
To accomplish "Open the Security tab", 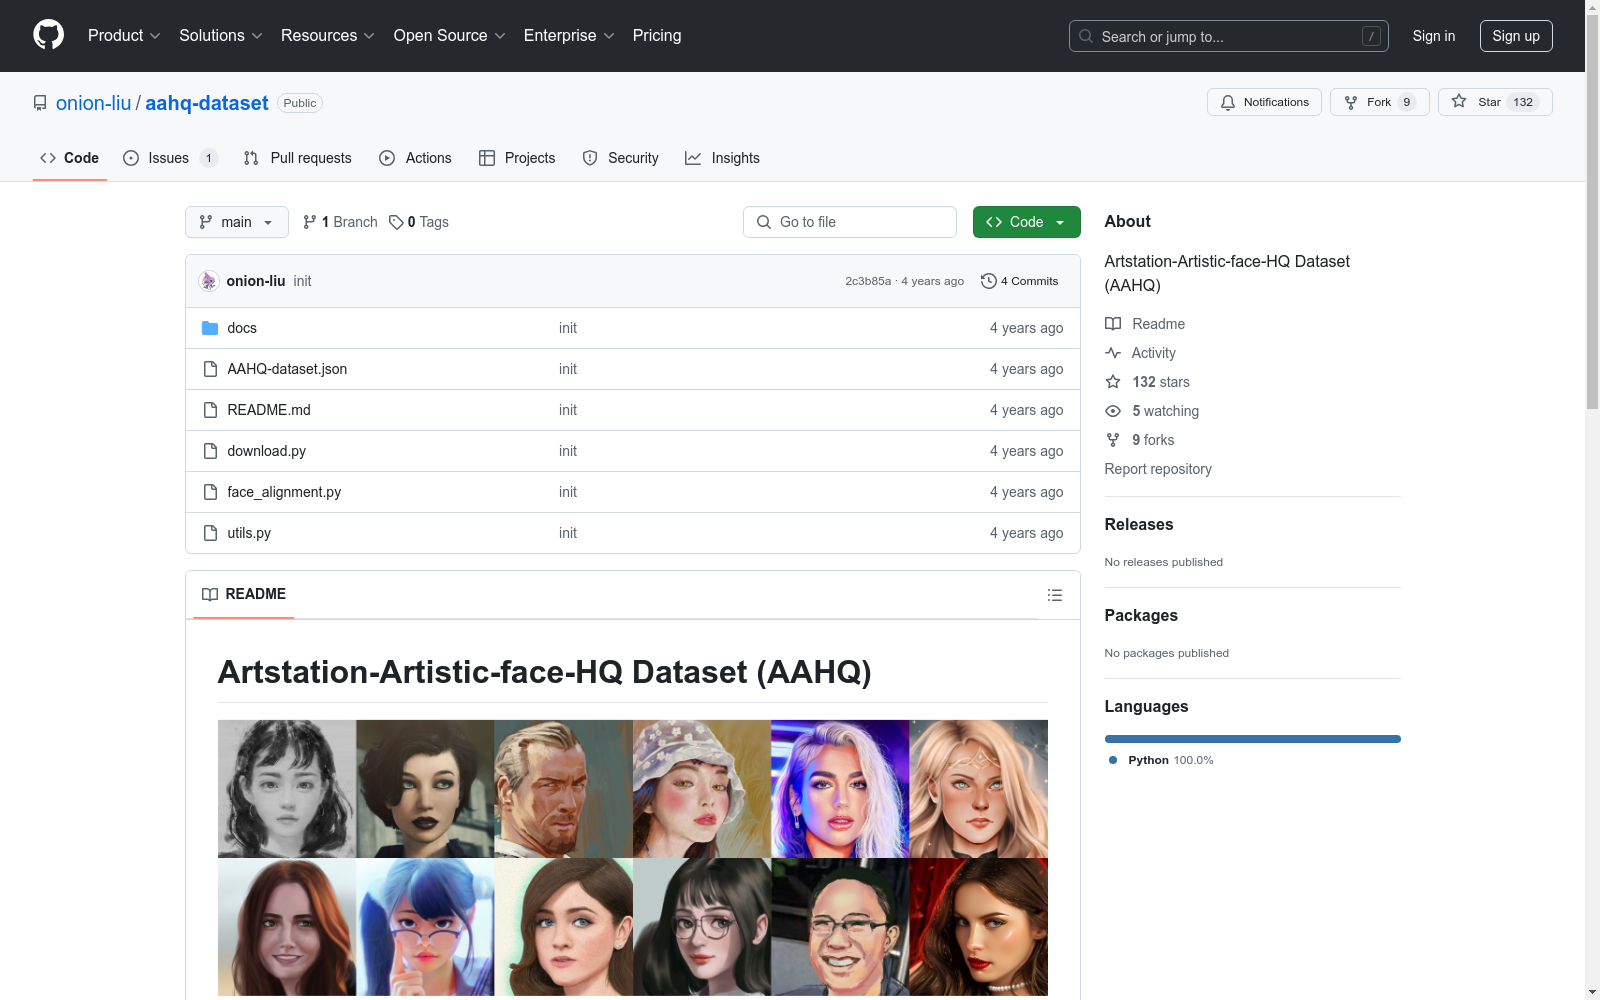I will pyautogui.click(x=620, y=158).
